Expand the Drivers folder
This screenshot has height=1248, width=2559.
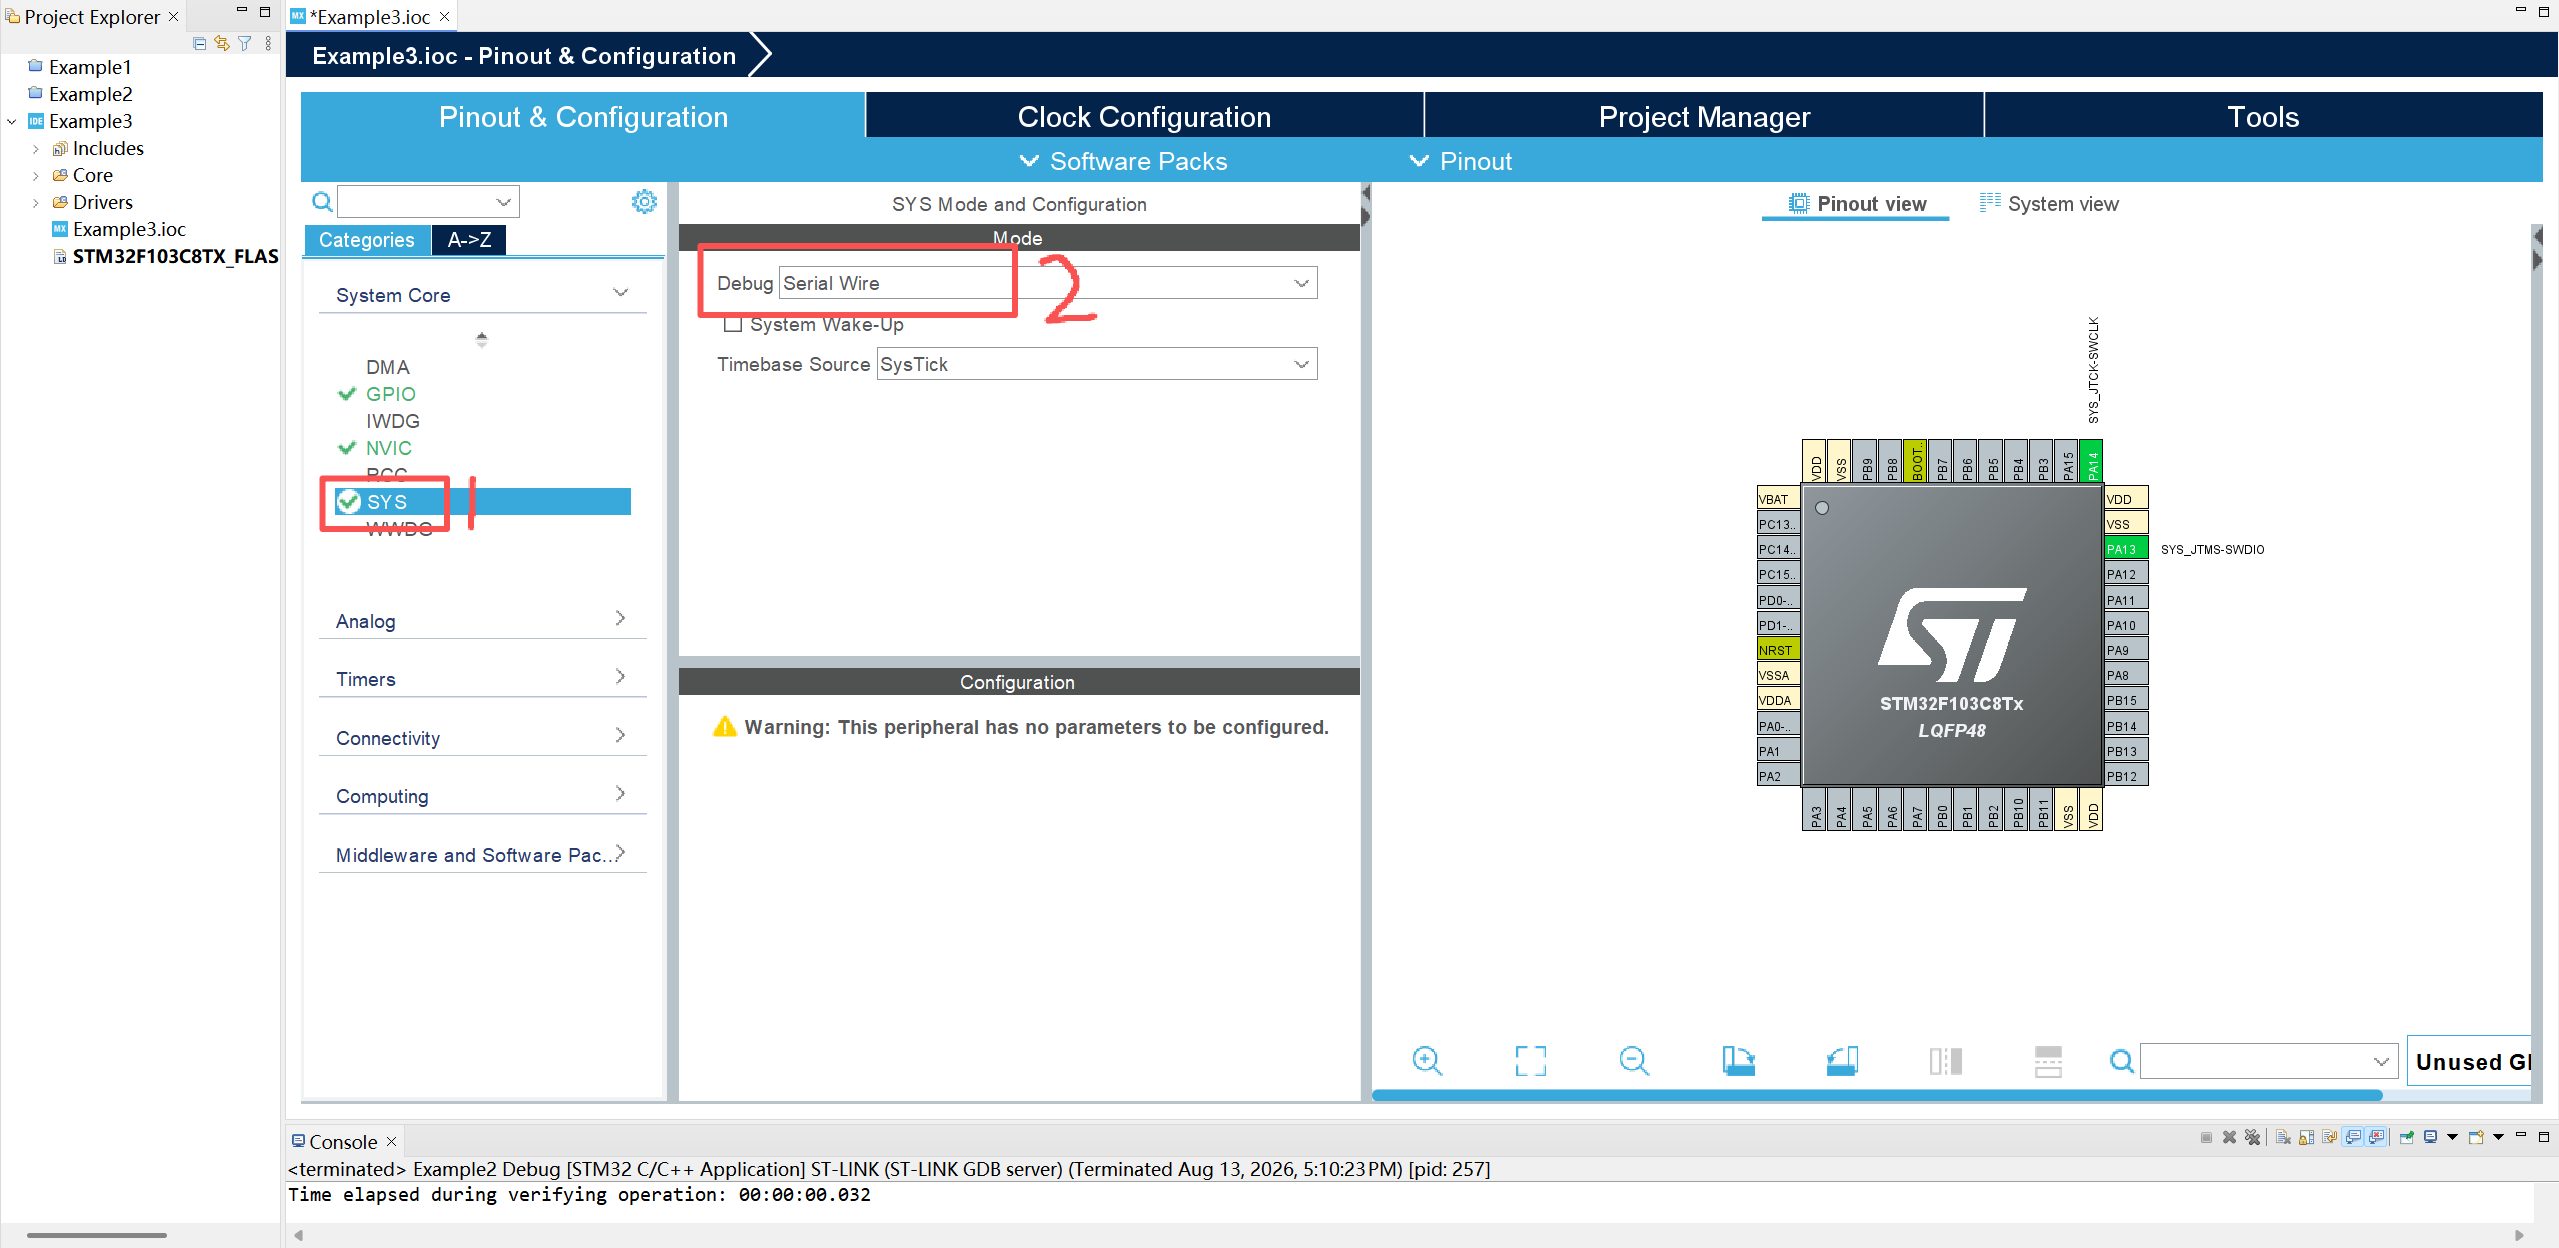point(36,203)
